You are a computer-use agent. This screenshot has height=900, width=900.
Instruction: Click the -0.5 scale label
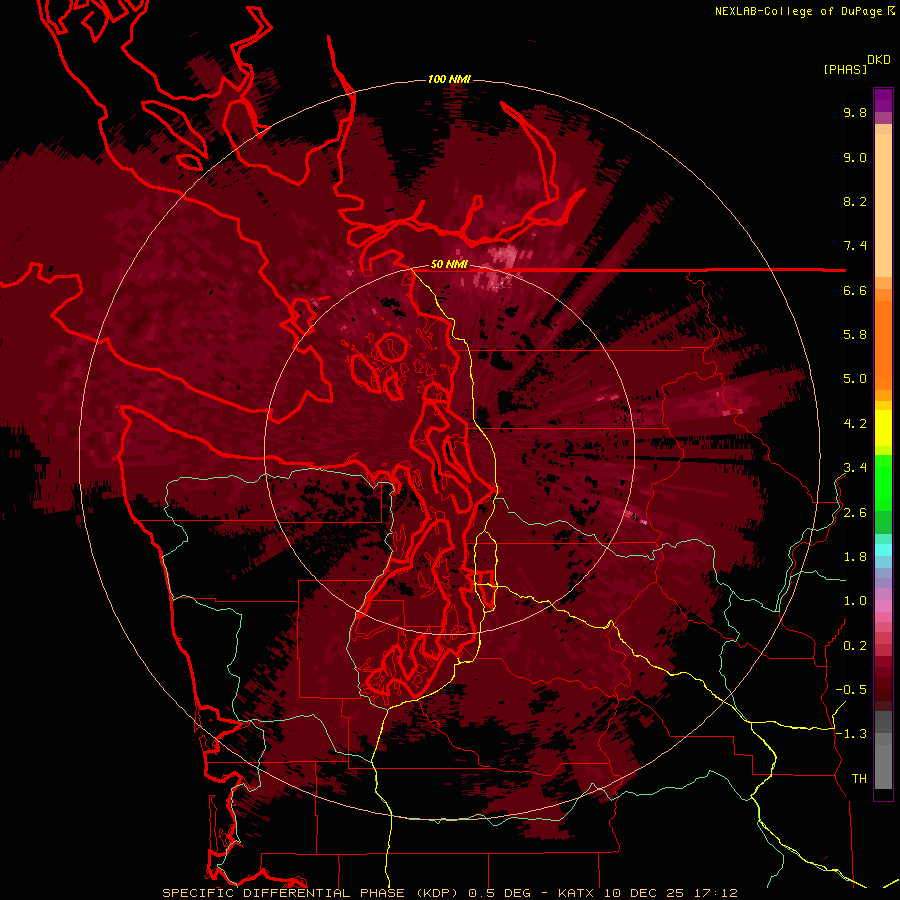851,690
